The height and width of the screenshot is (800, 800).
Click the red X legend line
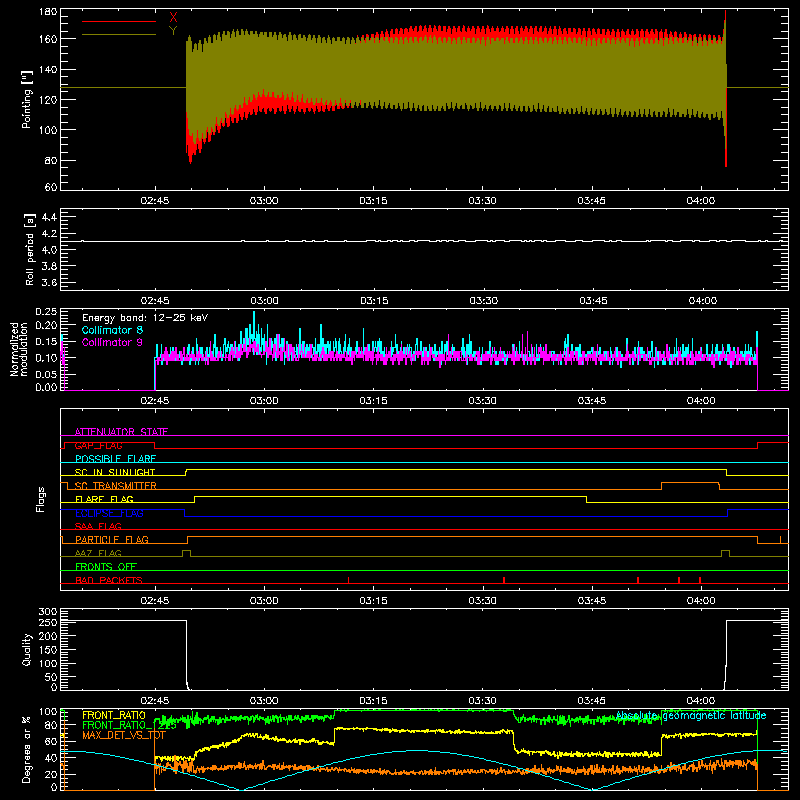(x=119, y=21)
